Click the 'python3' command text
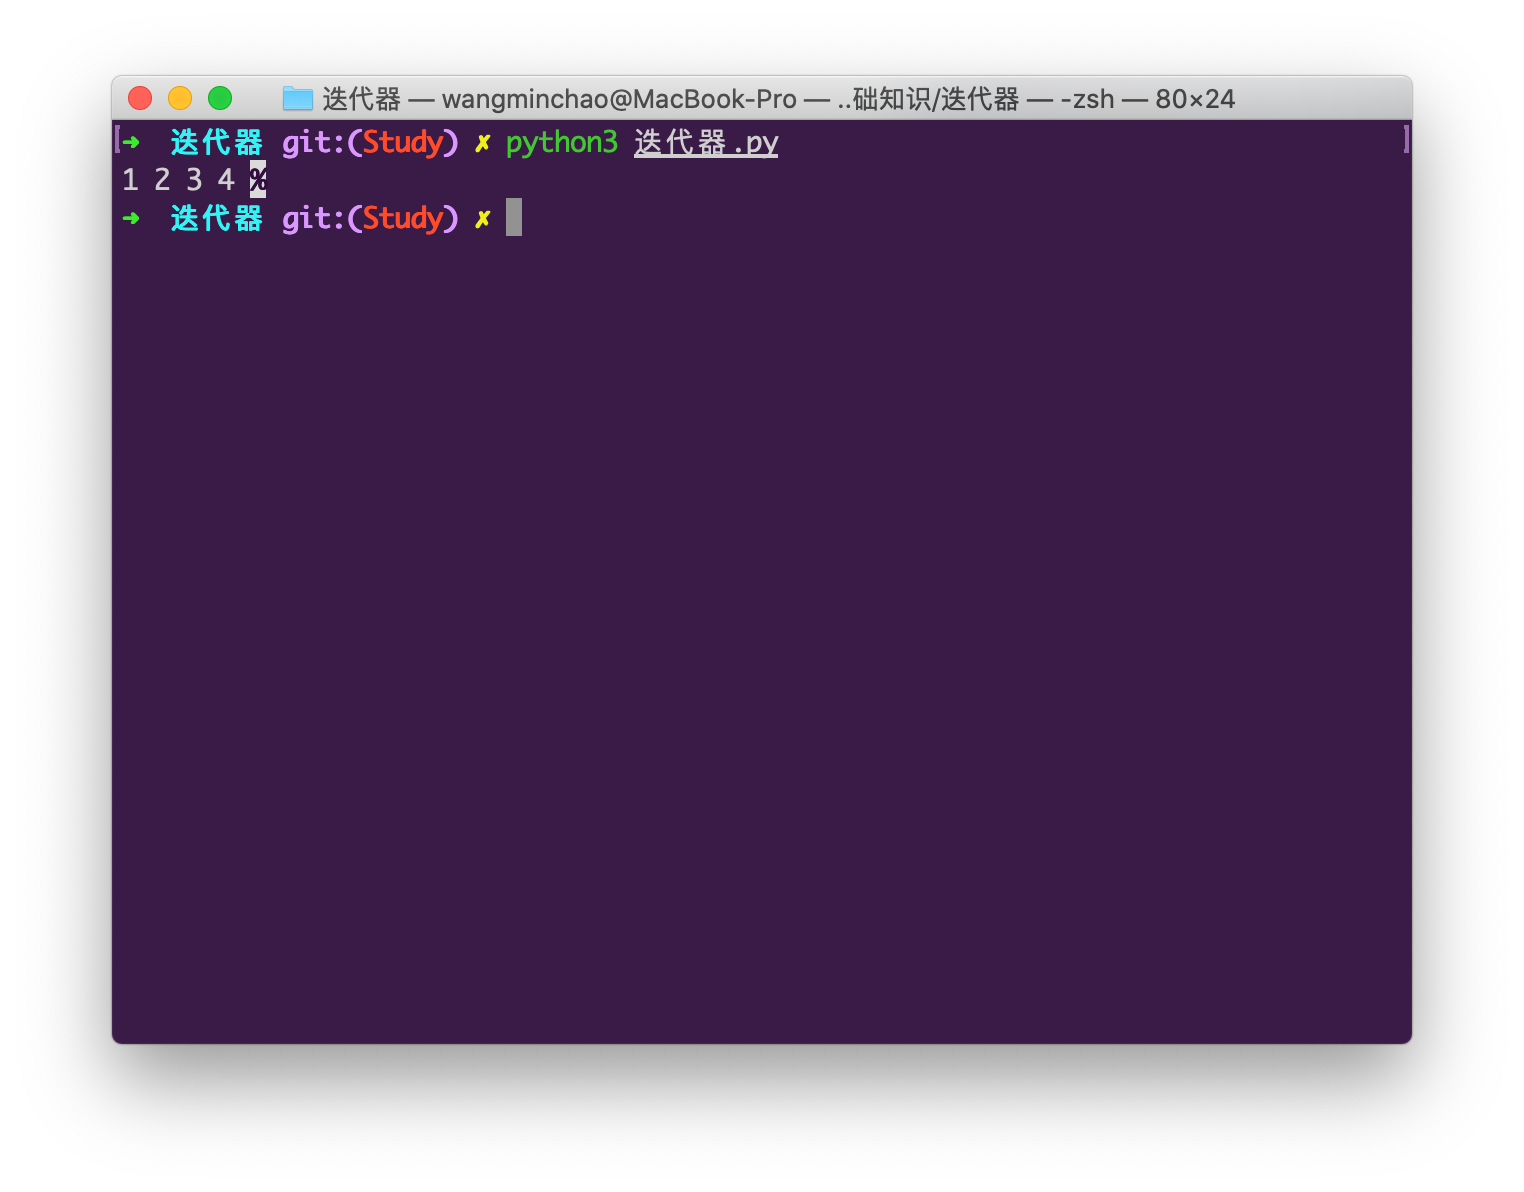The width and height of the screenshot is (1524, 1192). [562, 143]
